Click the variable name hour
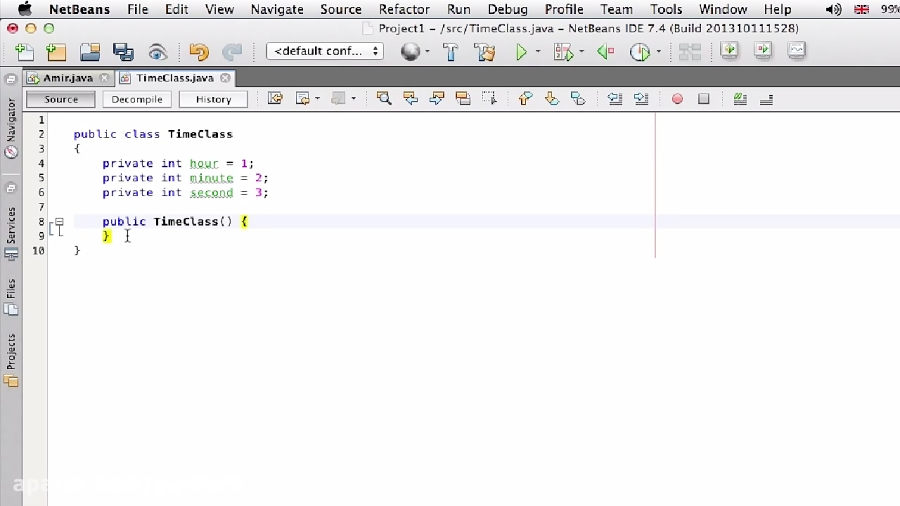 pyautogui.click(x=204, y=164)
